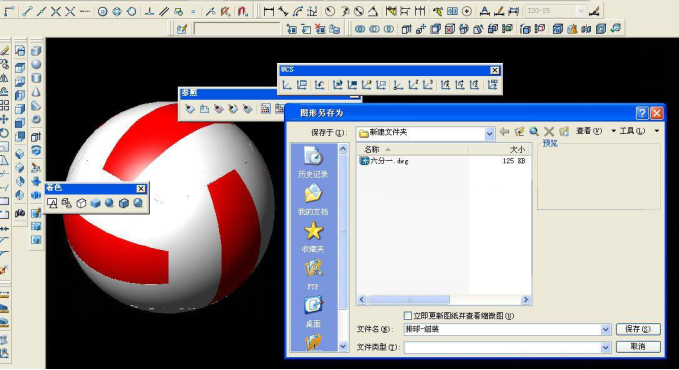Image resolution: width=679 pixels, height=370 pixels.
Task: Click FTP location icon in sidebar
Action: point(313,274)
